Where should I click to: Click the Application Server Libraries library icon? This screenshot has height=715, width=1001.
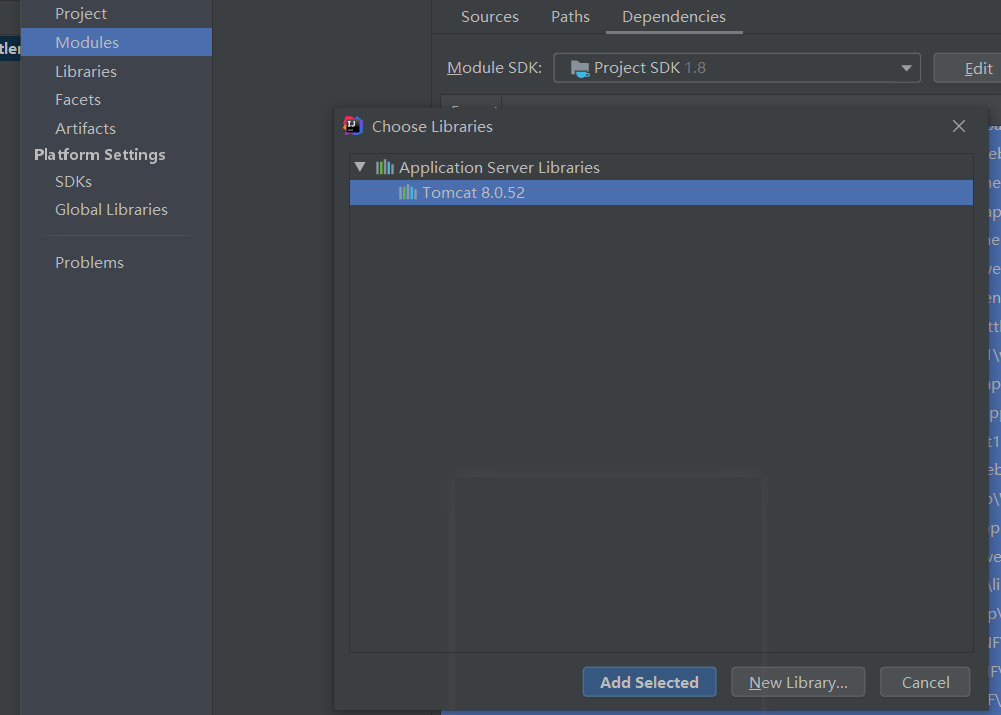coord(385,167)
